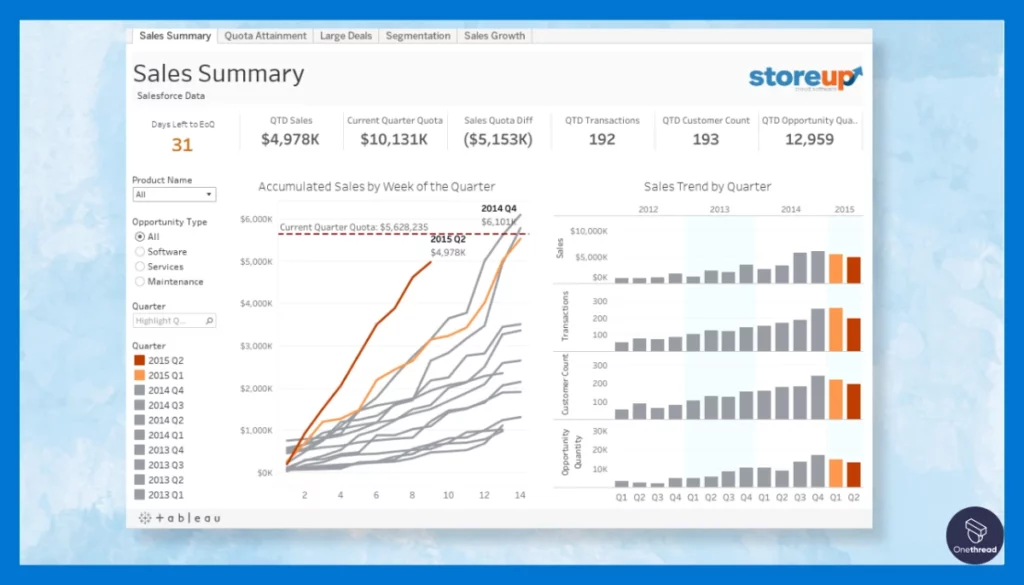The width and height of the screenshot is (1024, 585).
Task: Click the 2014 Q4 legend color swatch
Action: click(x=140, y=390)
